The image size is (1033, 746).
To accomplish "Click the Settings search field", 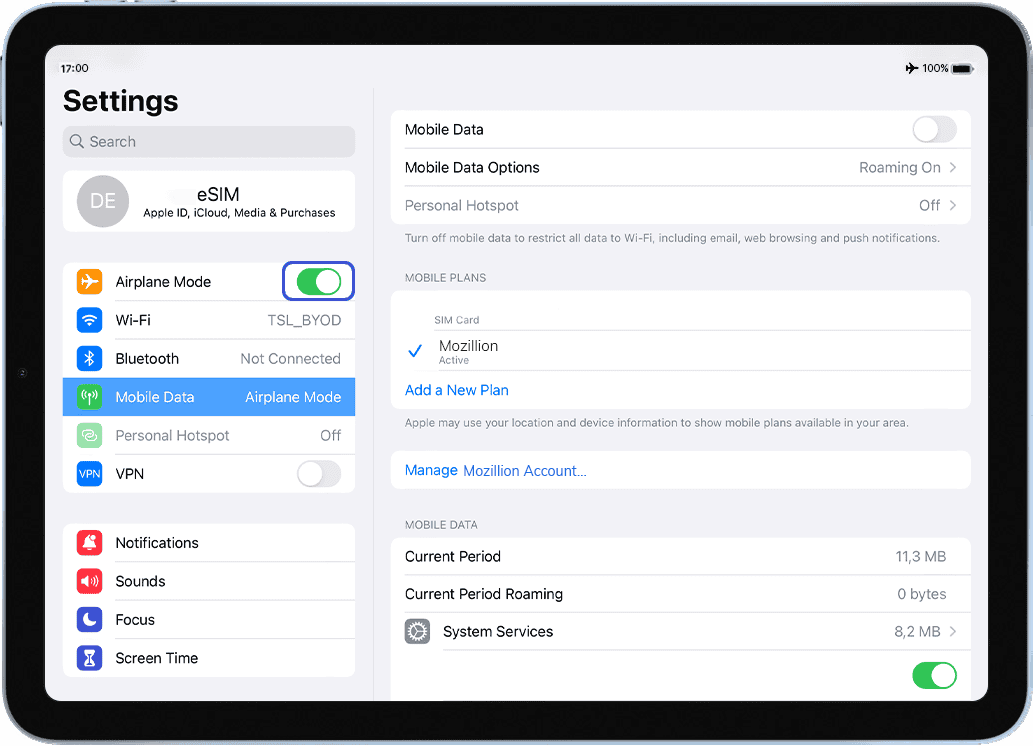I will pyautogui.click(x=209, y=142).
